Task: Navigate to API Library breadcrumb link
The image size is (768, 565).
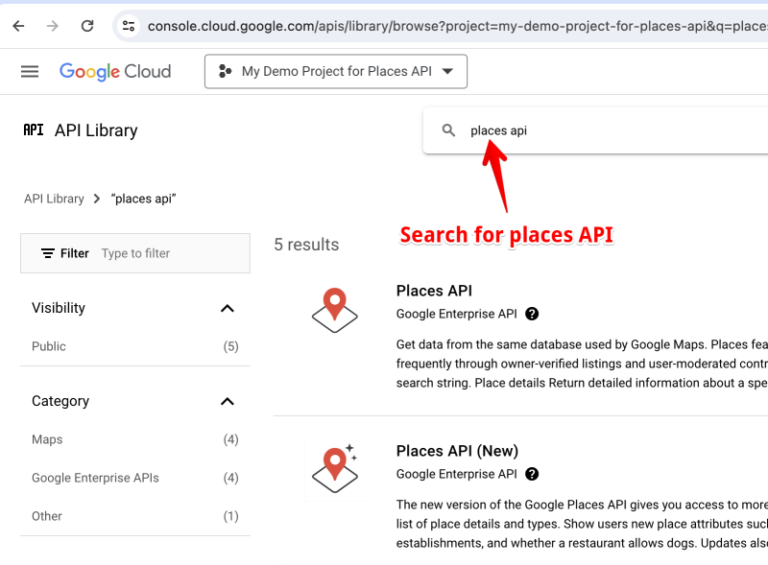Action: point(54,199)
